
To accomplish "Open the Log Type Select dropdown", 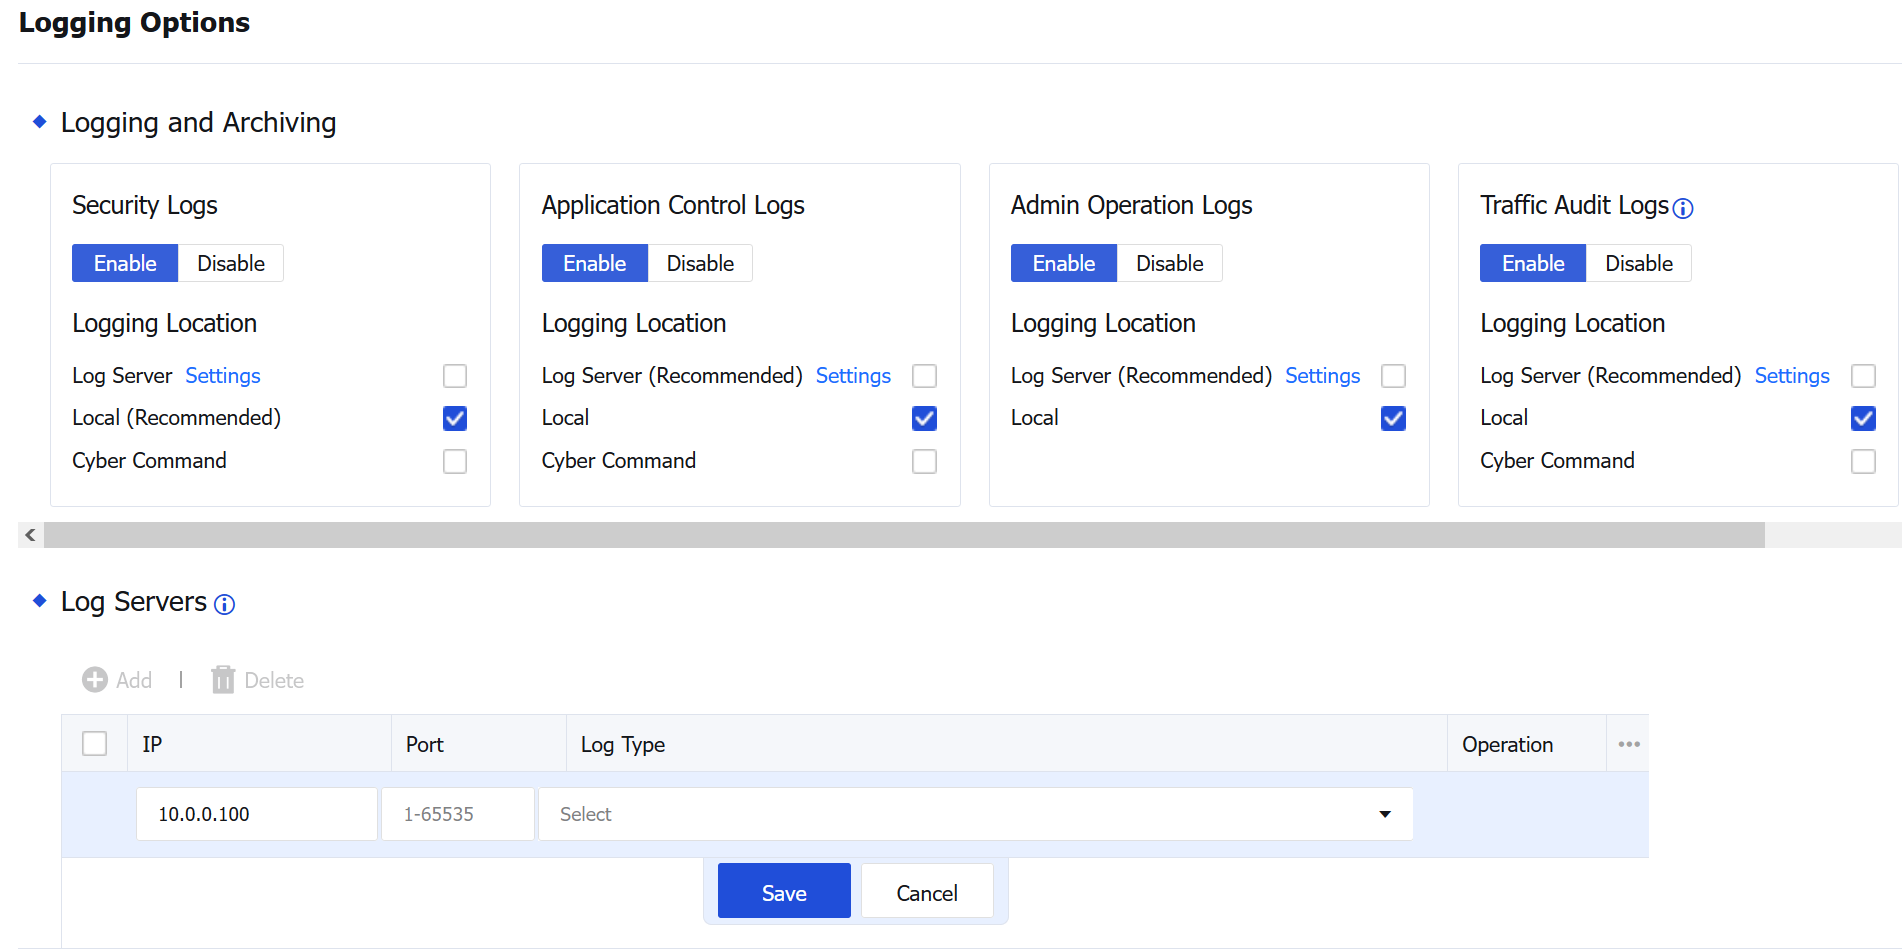I will (x=975, y=814).
